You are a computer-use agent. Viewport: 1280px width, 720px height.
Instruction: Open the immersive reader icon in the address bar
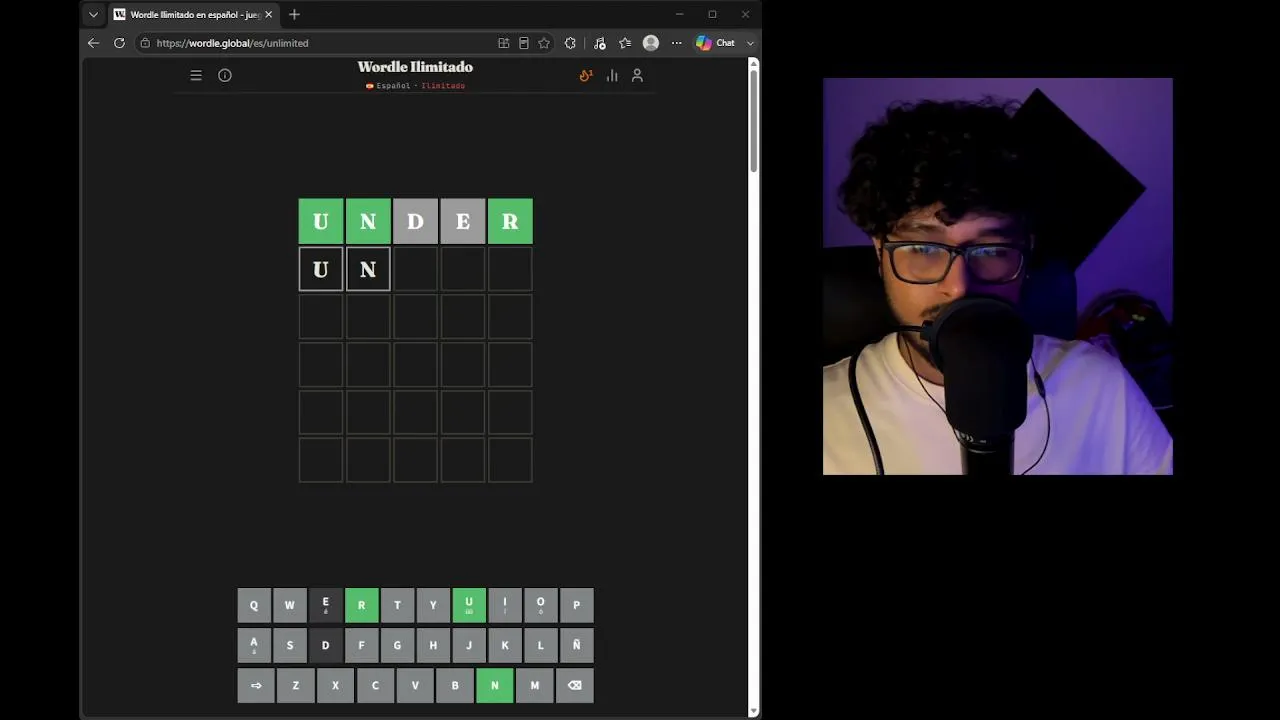[x=524, y=43]
